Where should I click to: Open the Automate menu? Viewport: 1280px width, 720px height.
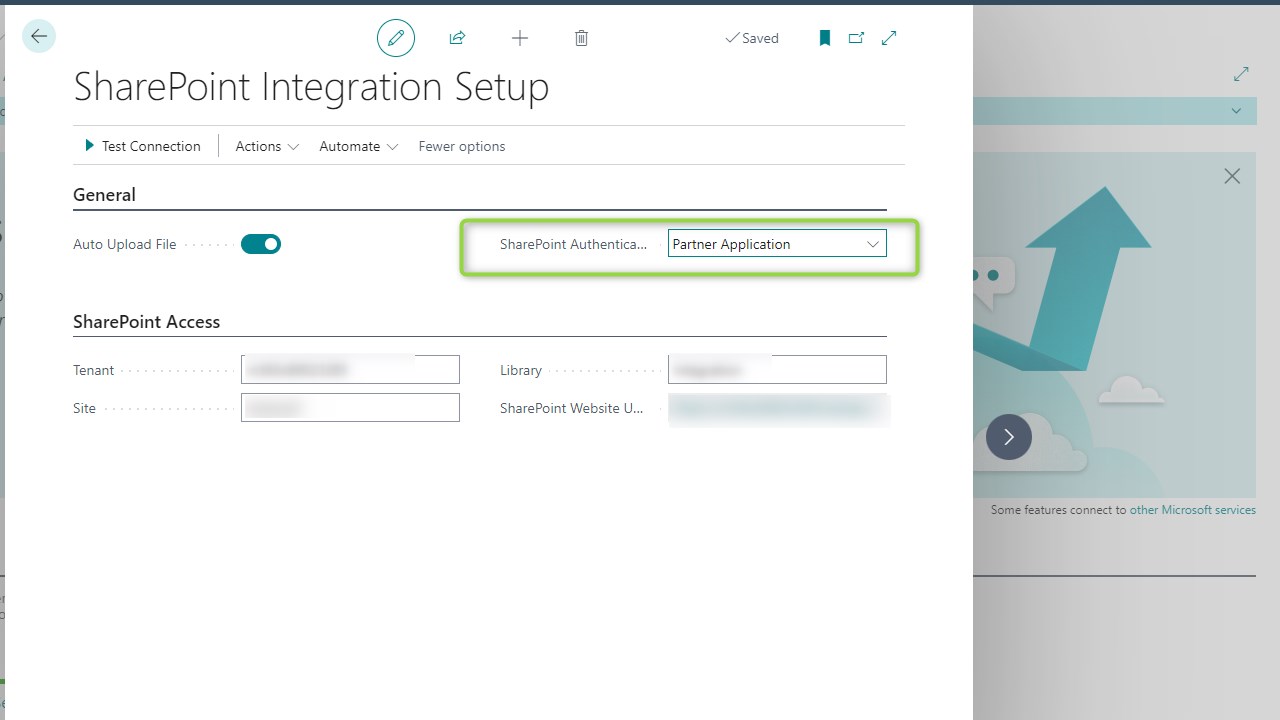[x=359, y=146]
